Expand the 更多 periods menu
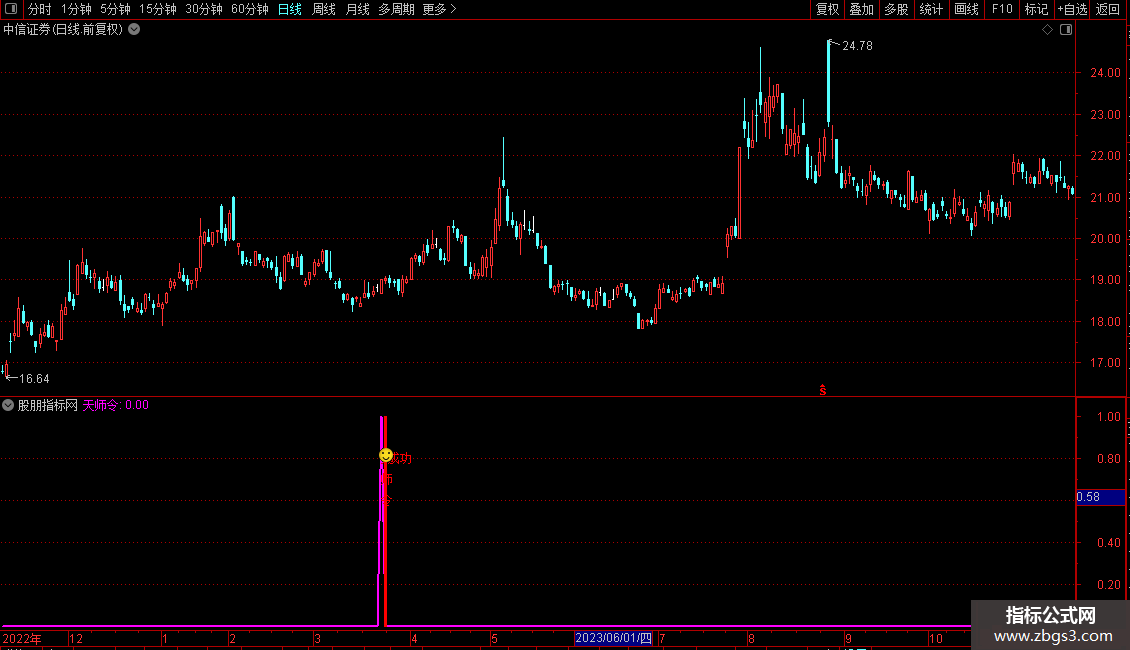Viewport: 1130px width, 650px height. [x=440, y=9]
